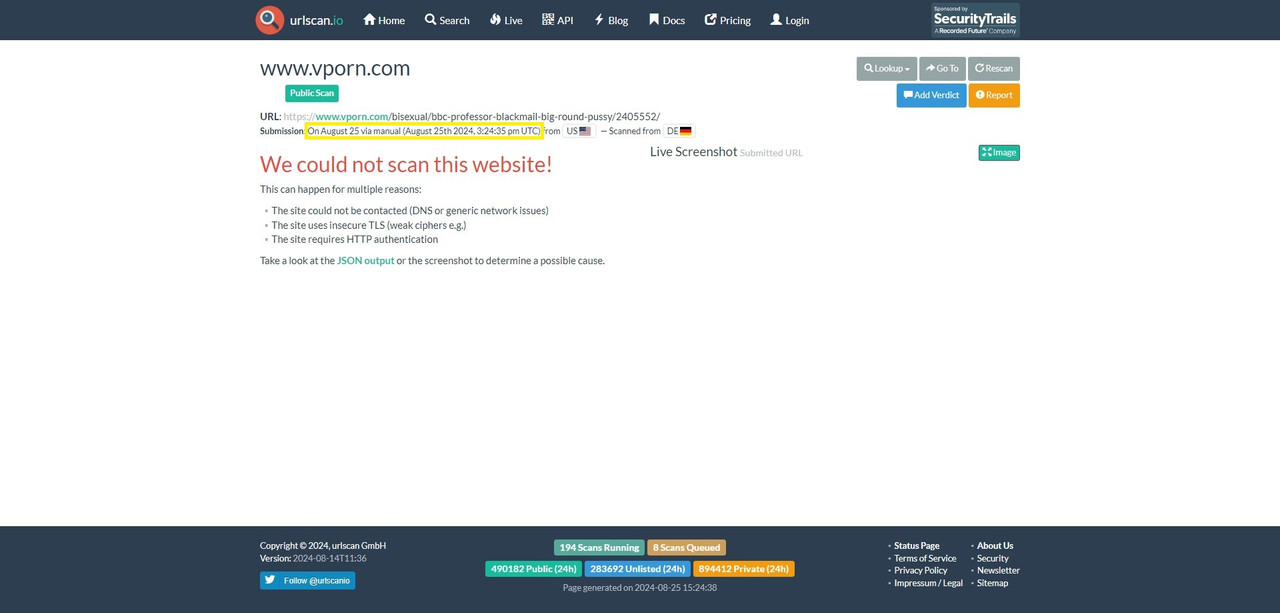Click the submission date text

[x=424, y=131]
